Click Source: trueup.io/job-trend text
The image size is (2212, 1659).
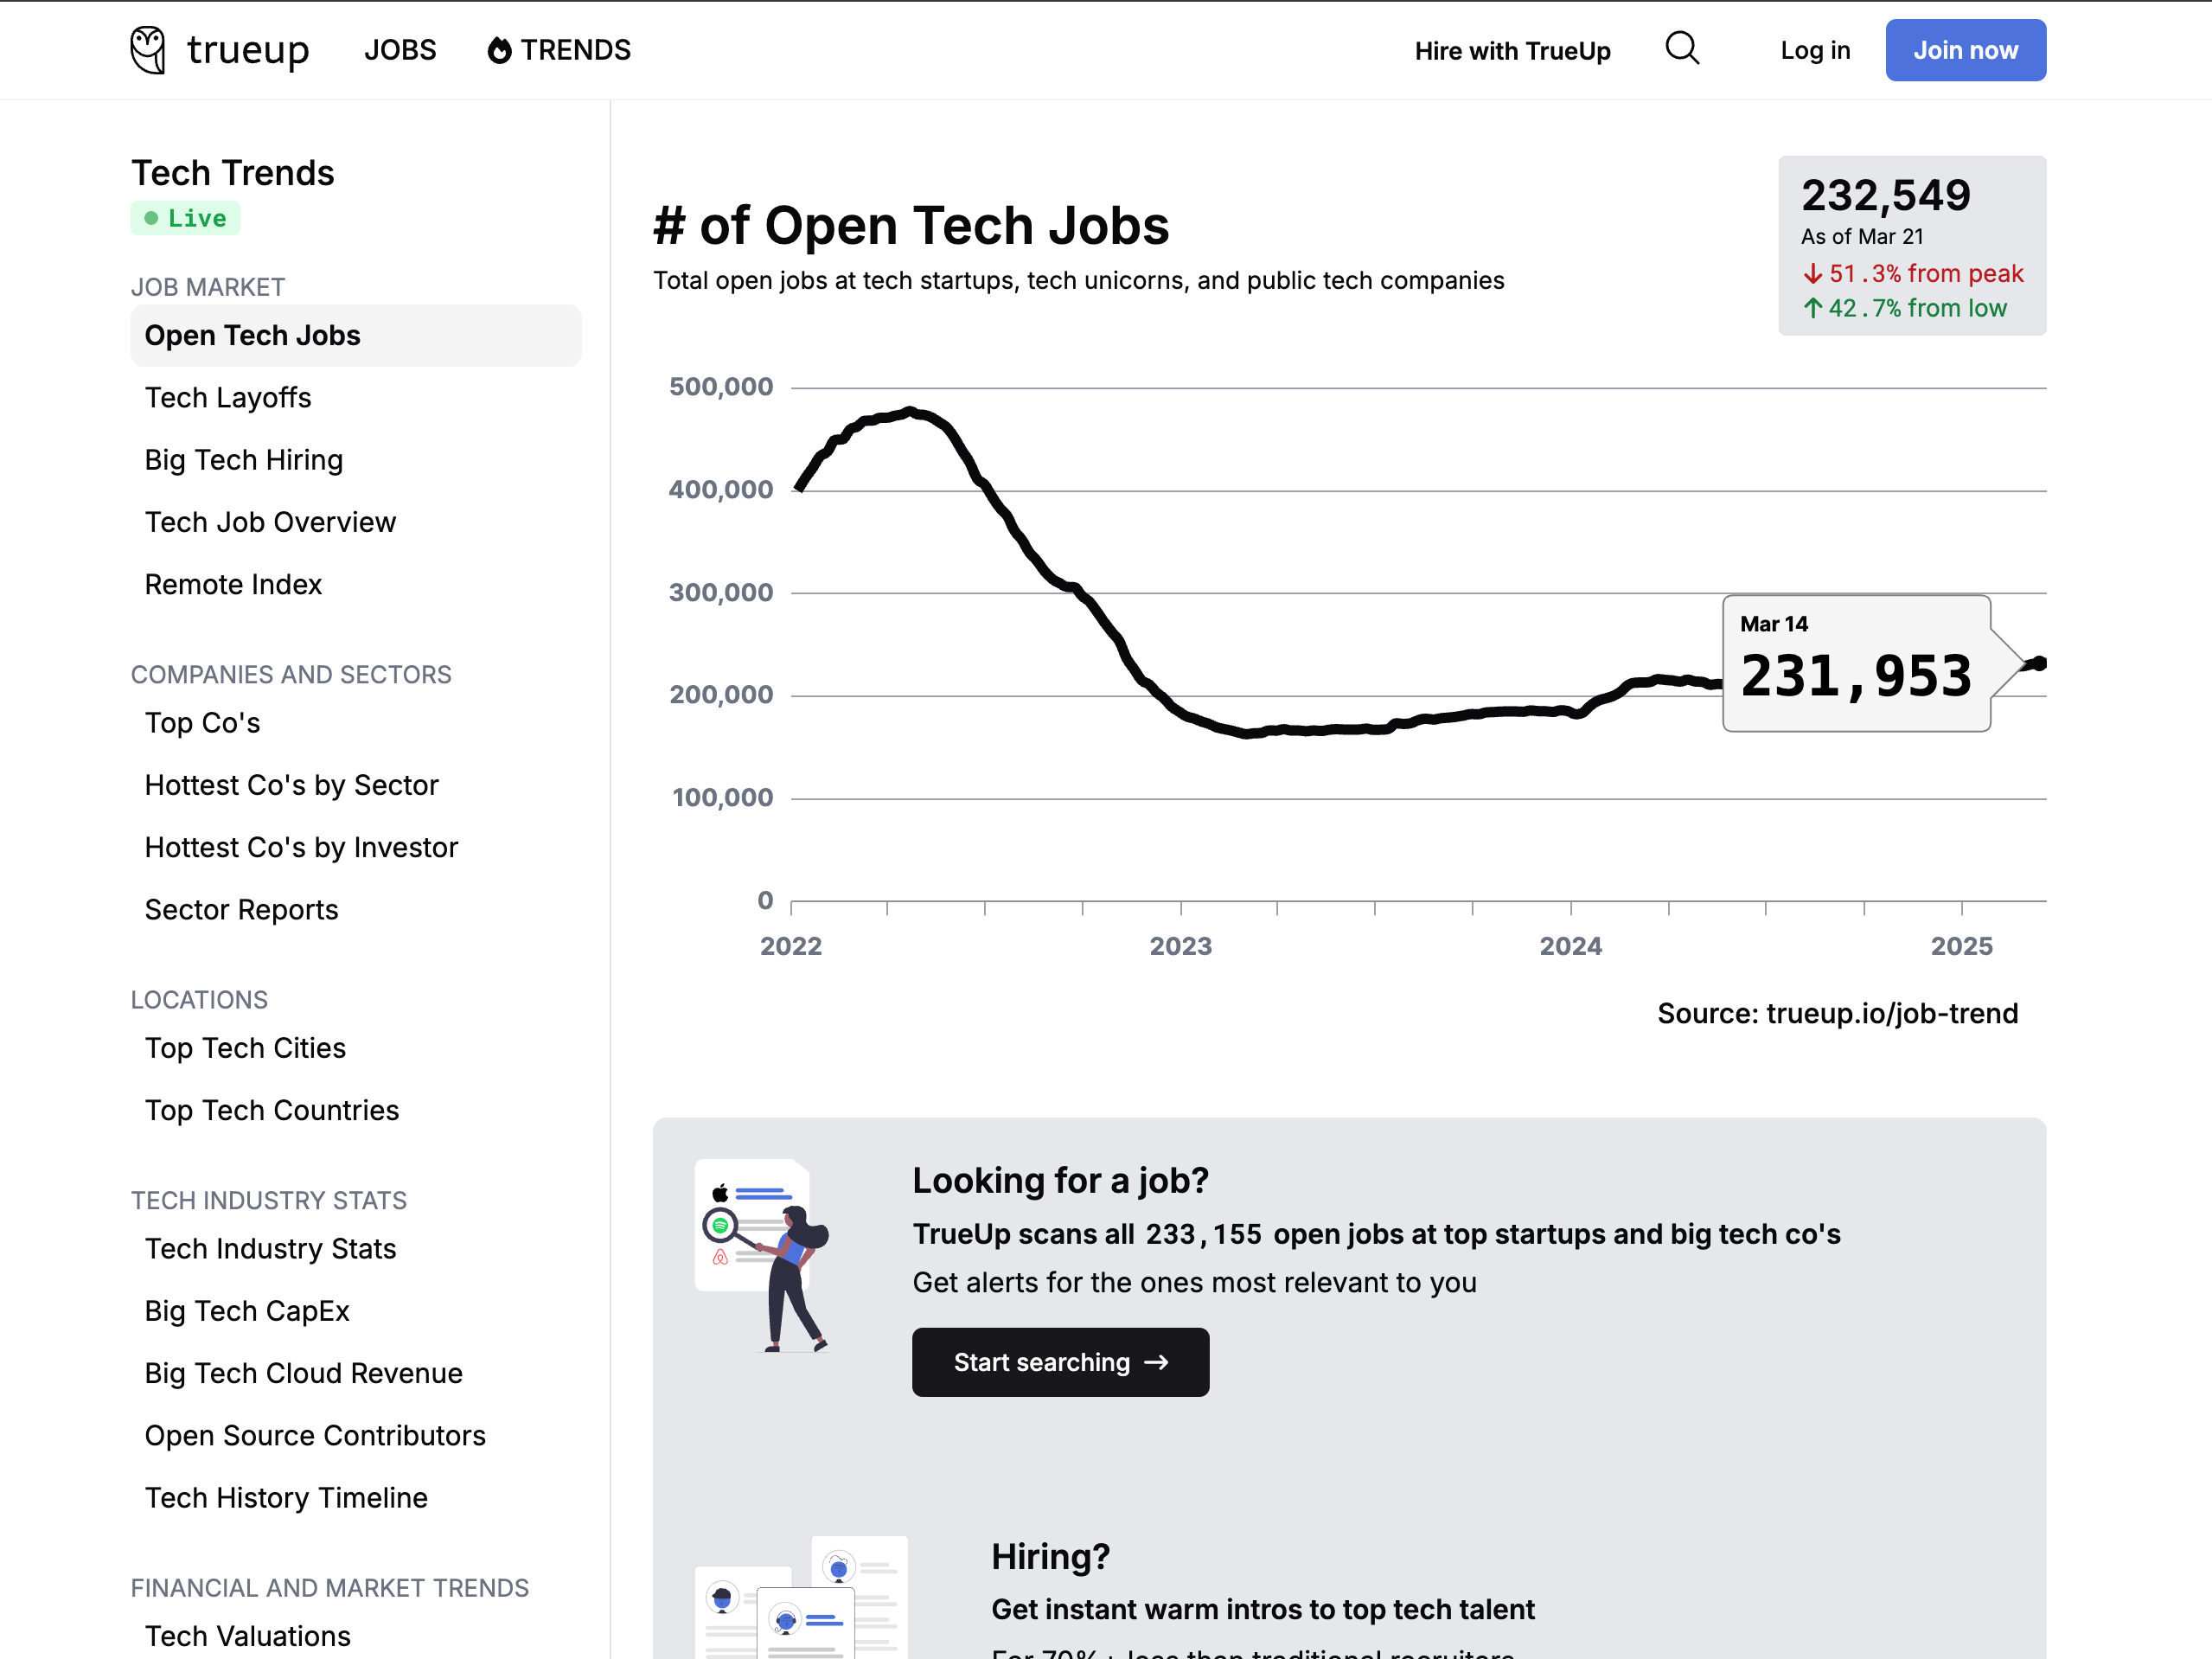1837,1013
